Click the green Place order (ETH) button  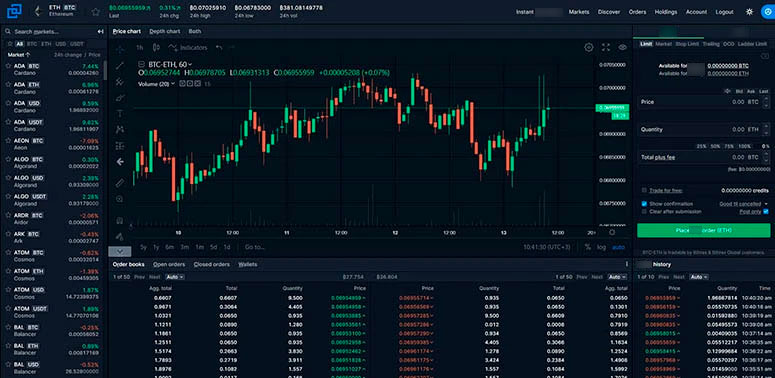703,230
